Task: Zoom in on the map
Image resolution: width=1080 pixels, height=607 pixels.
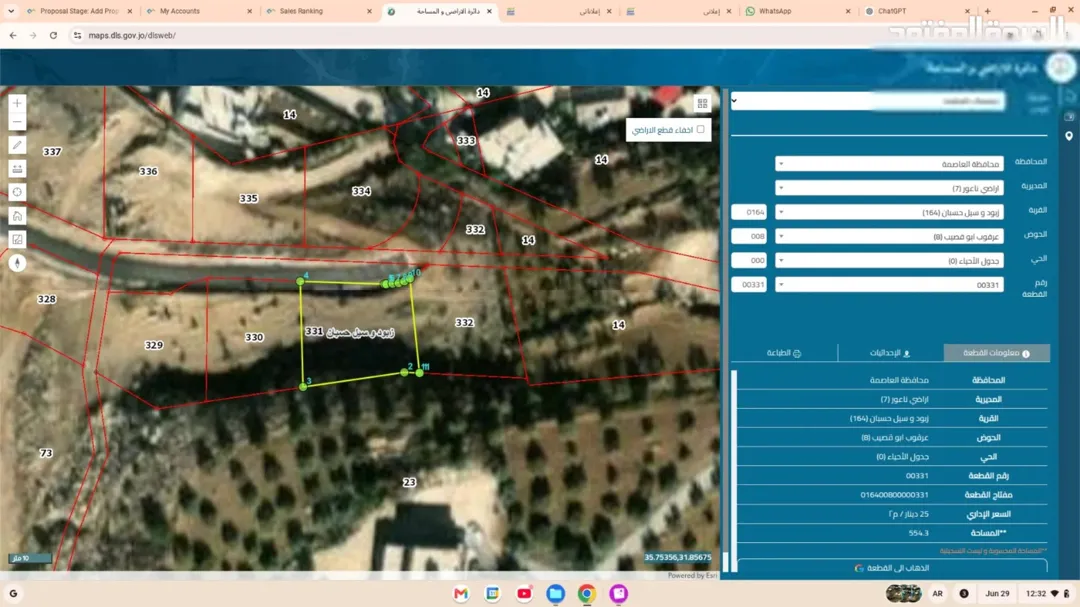Action: pyautogui.click(x=17, y=103)
